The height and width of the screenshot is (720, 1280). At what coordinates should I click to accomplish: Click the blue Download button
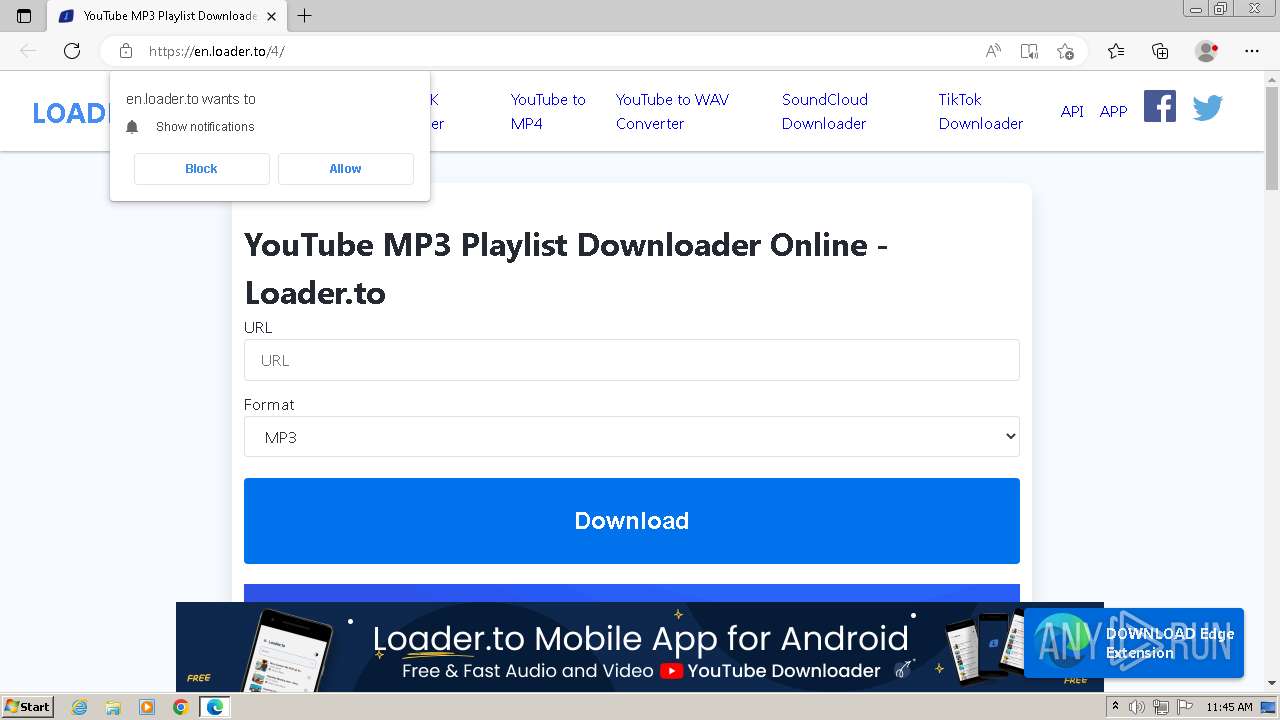click(632, 521)
